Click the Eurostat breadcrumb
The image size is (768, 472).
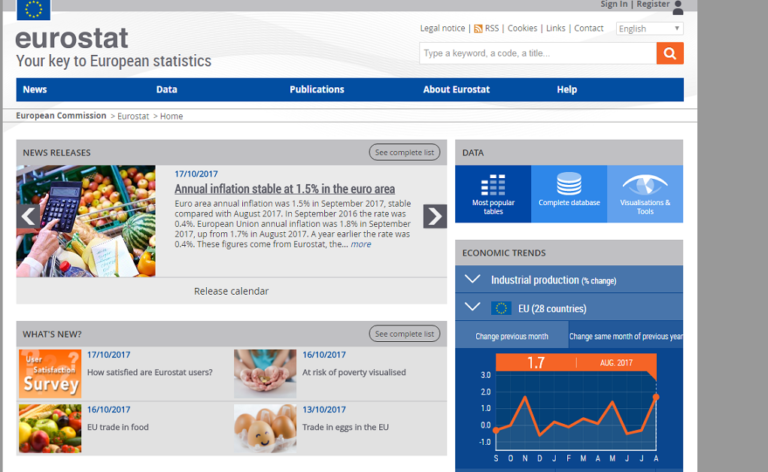point(133,116)
